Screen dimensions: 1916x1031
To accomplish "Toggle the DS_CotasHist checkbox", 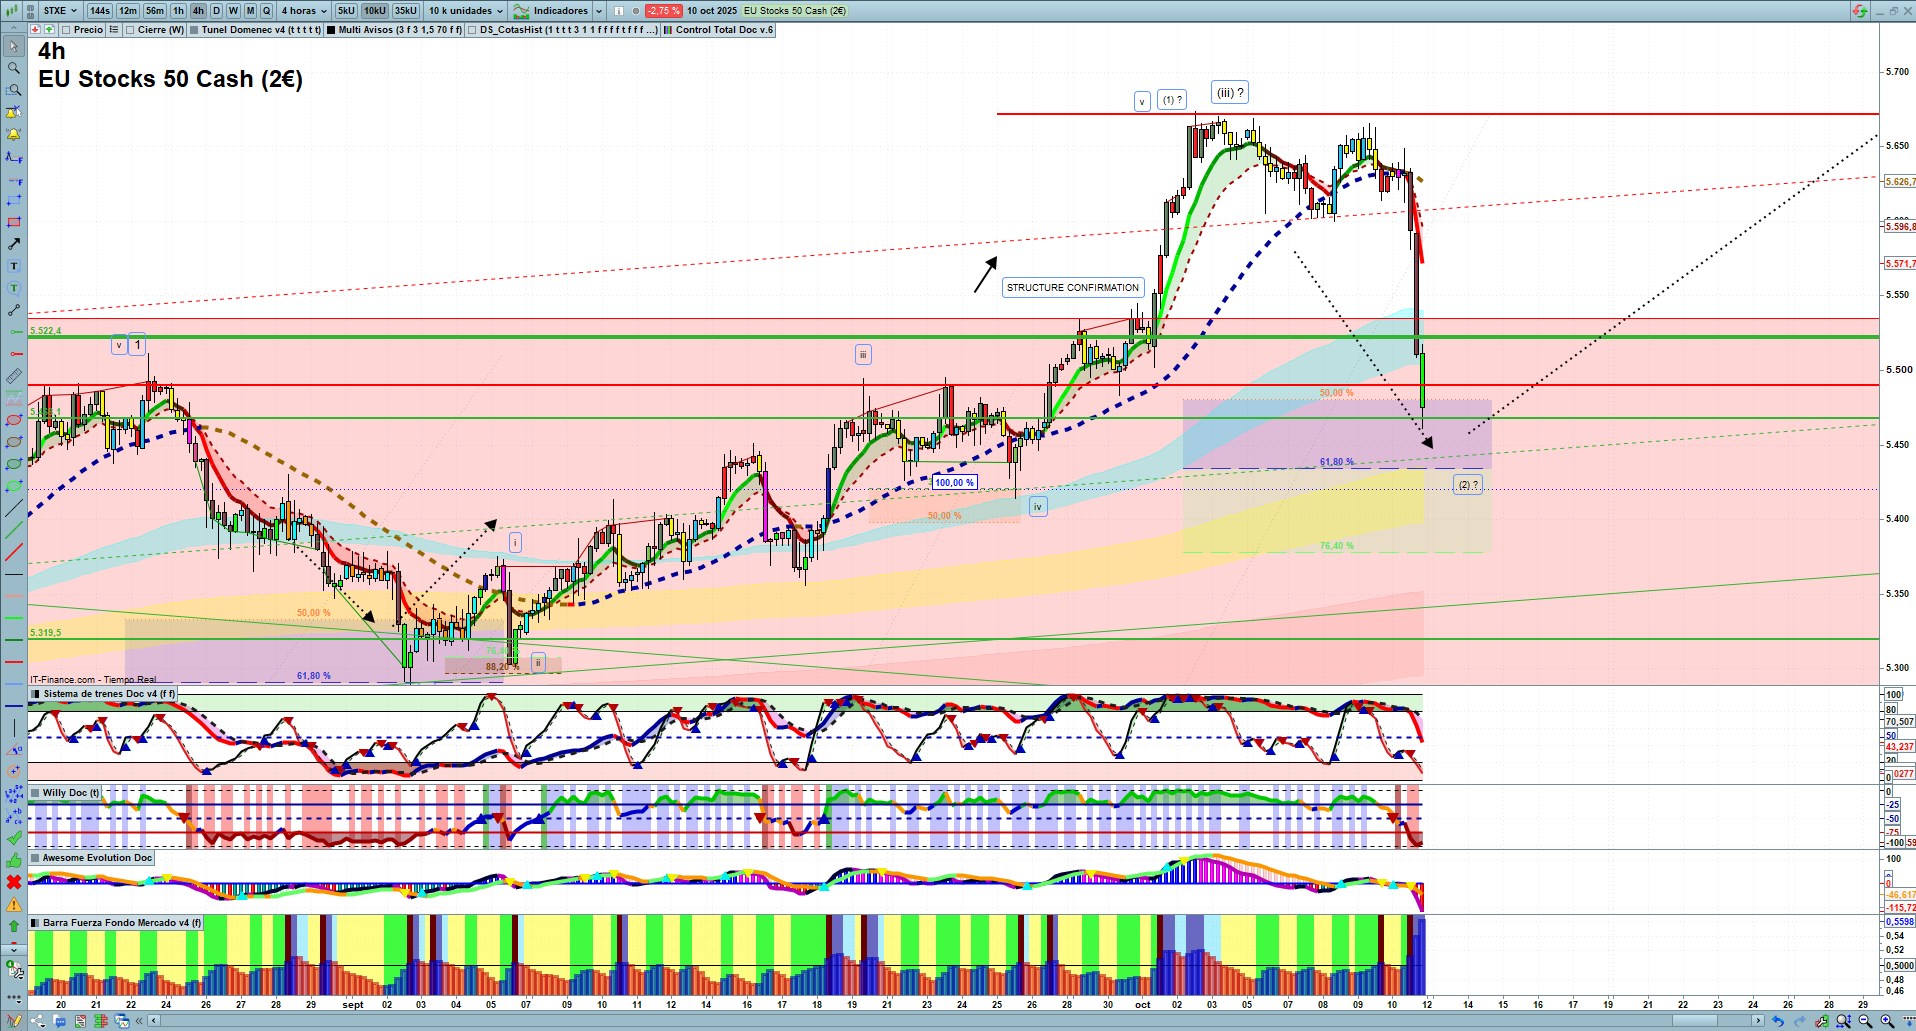I will coord(472,30).
